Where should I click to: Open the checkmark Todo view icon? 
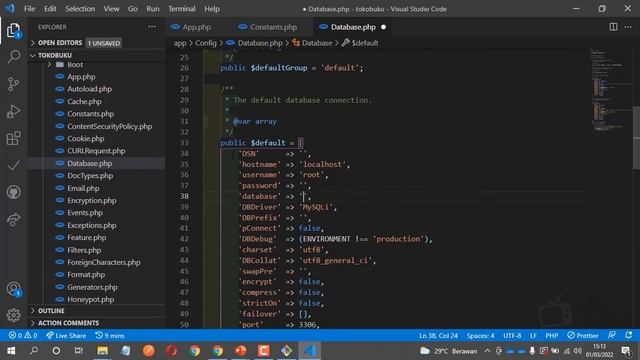(x=13, y=165)
